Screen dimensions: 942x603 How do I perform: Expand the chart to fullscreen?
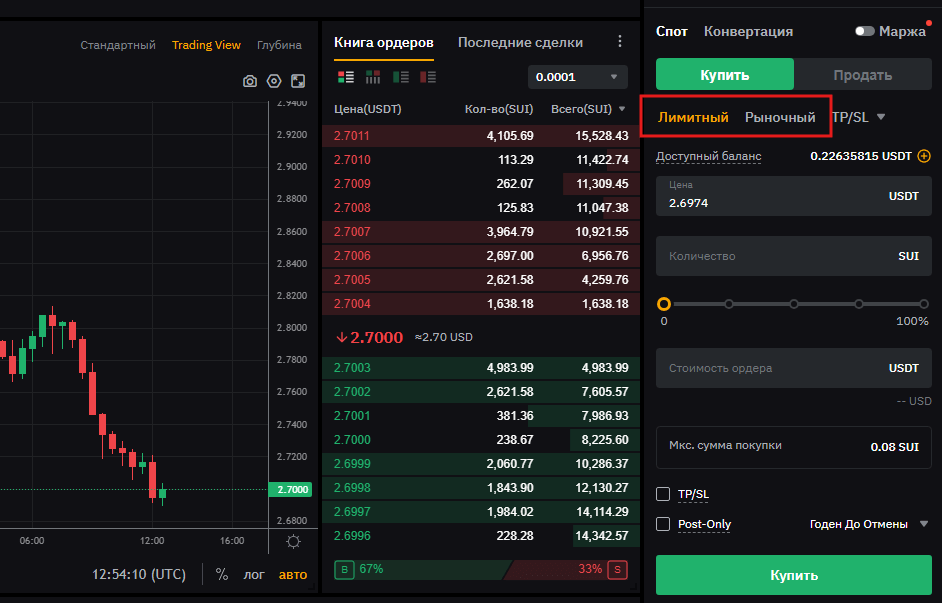298,81
